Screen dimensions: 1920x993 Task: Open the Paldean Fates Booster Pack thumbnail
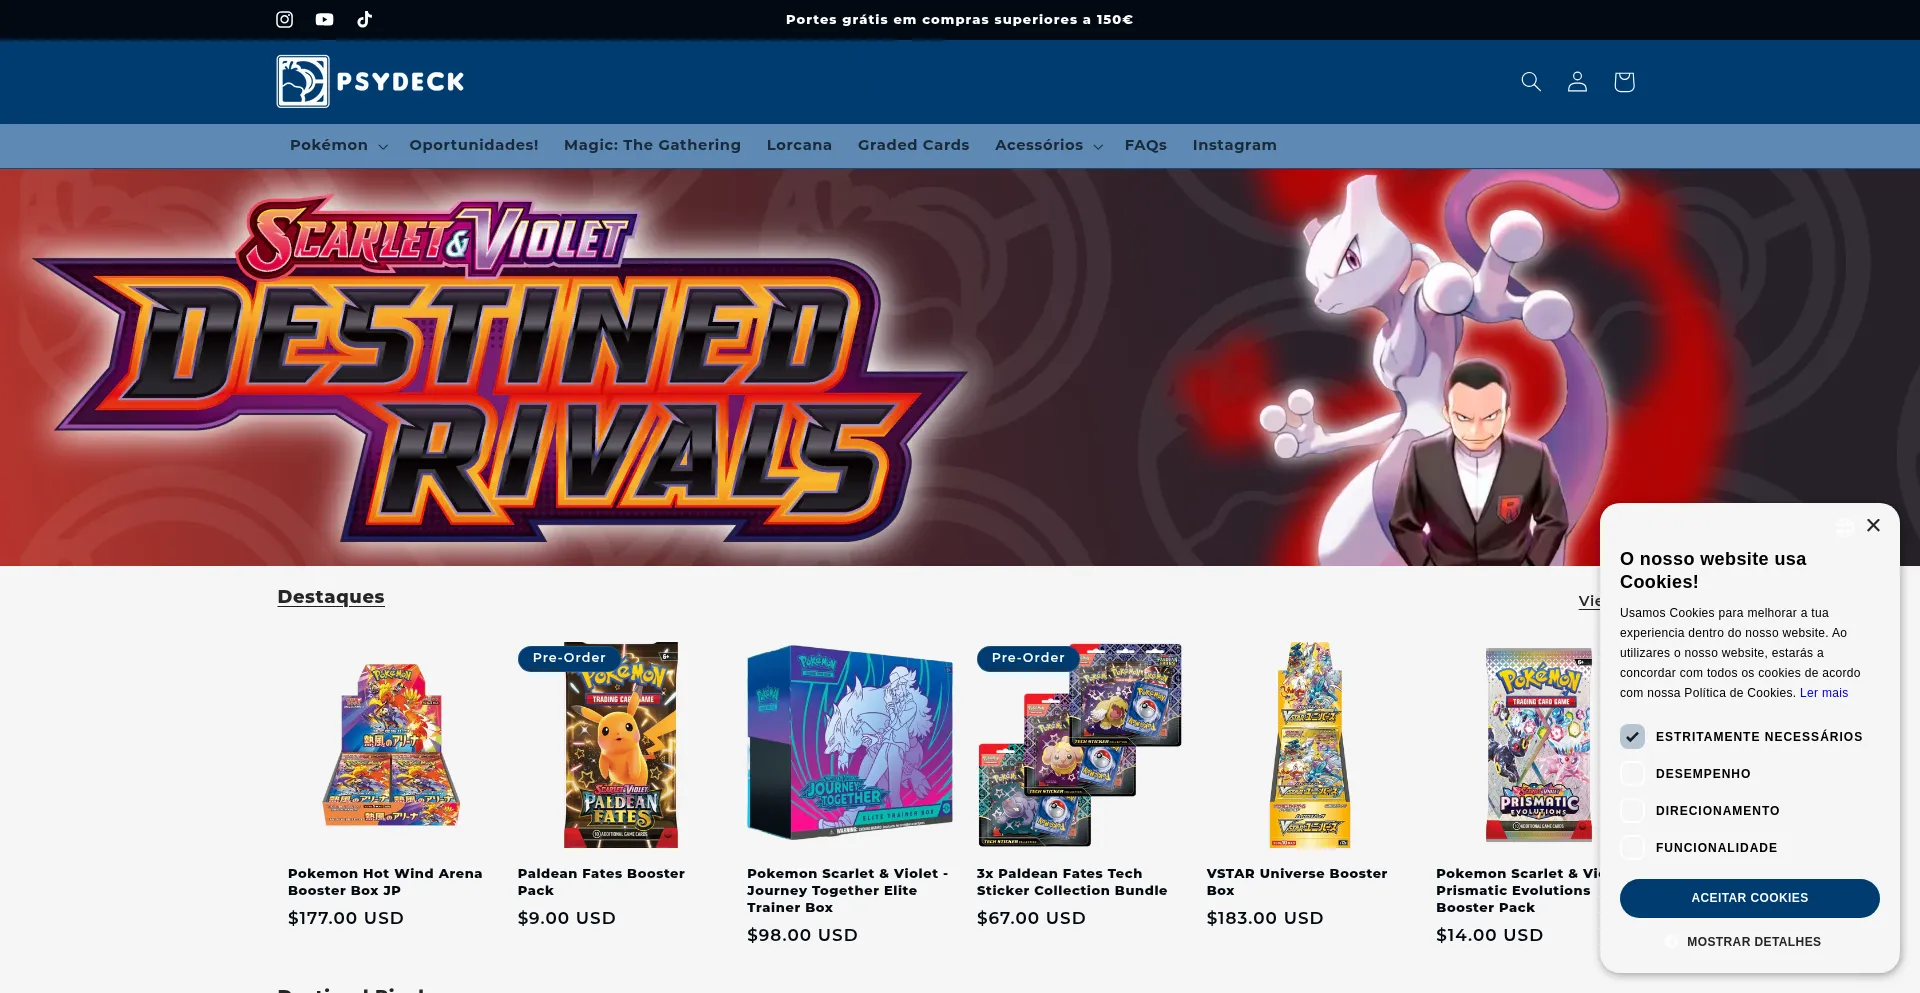tap(621, 745)
